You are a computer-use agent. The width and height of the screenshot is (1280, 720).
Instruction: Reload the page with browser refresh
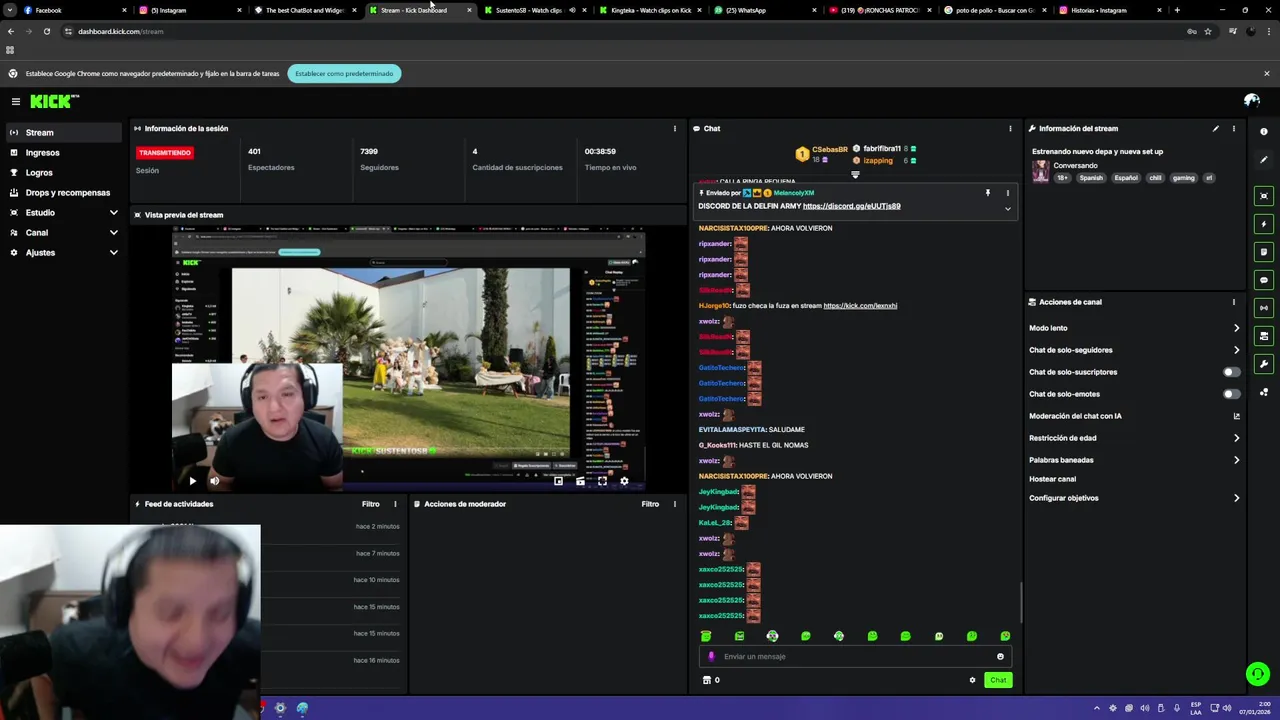46,31
